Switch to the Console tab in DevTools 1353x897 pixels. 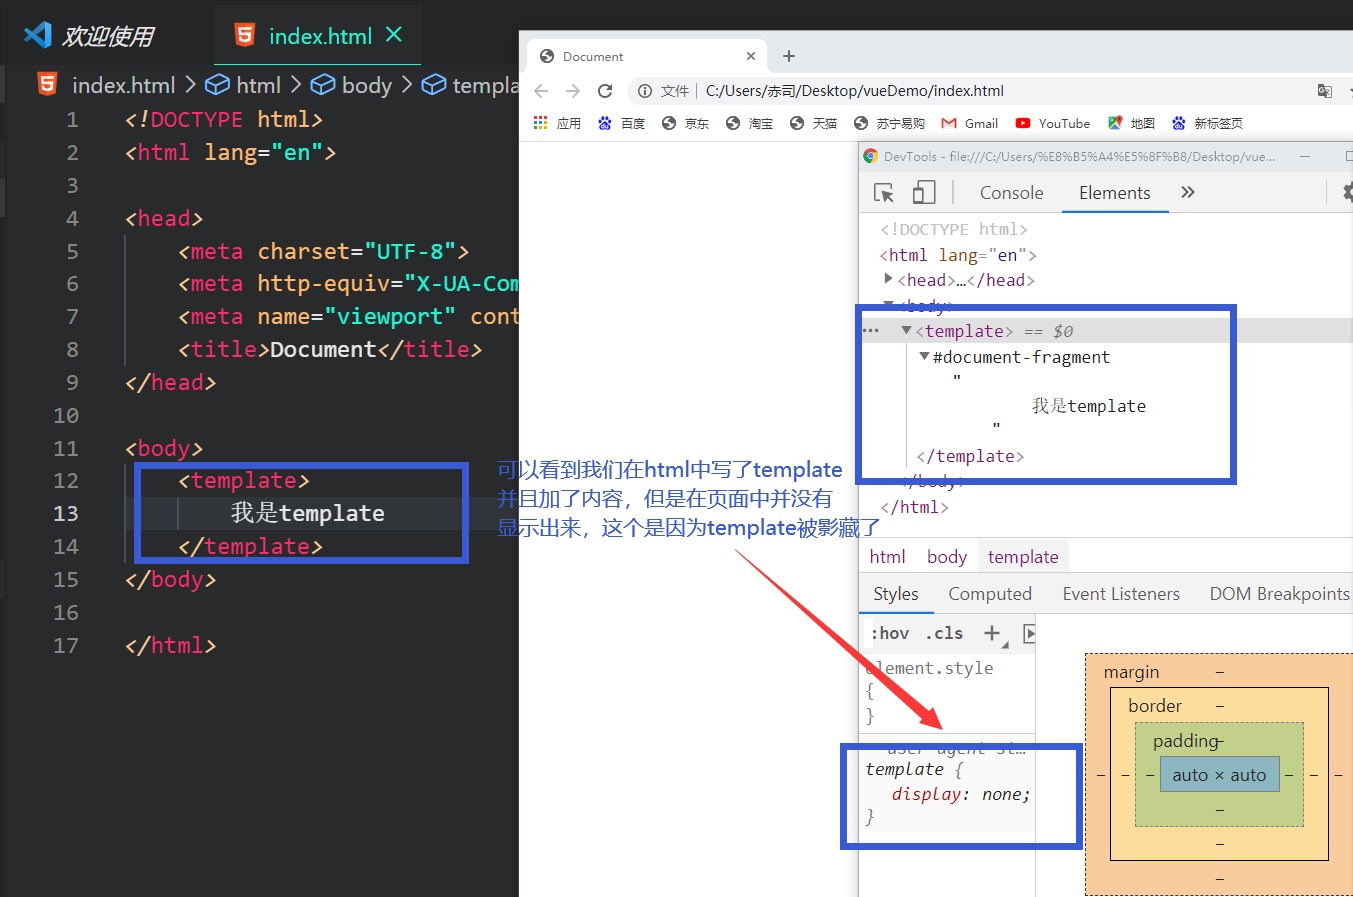click(1011, 193)
